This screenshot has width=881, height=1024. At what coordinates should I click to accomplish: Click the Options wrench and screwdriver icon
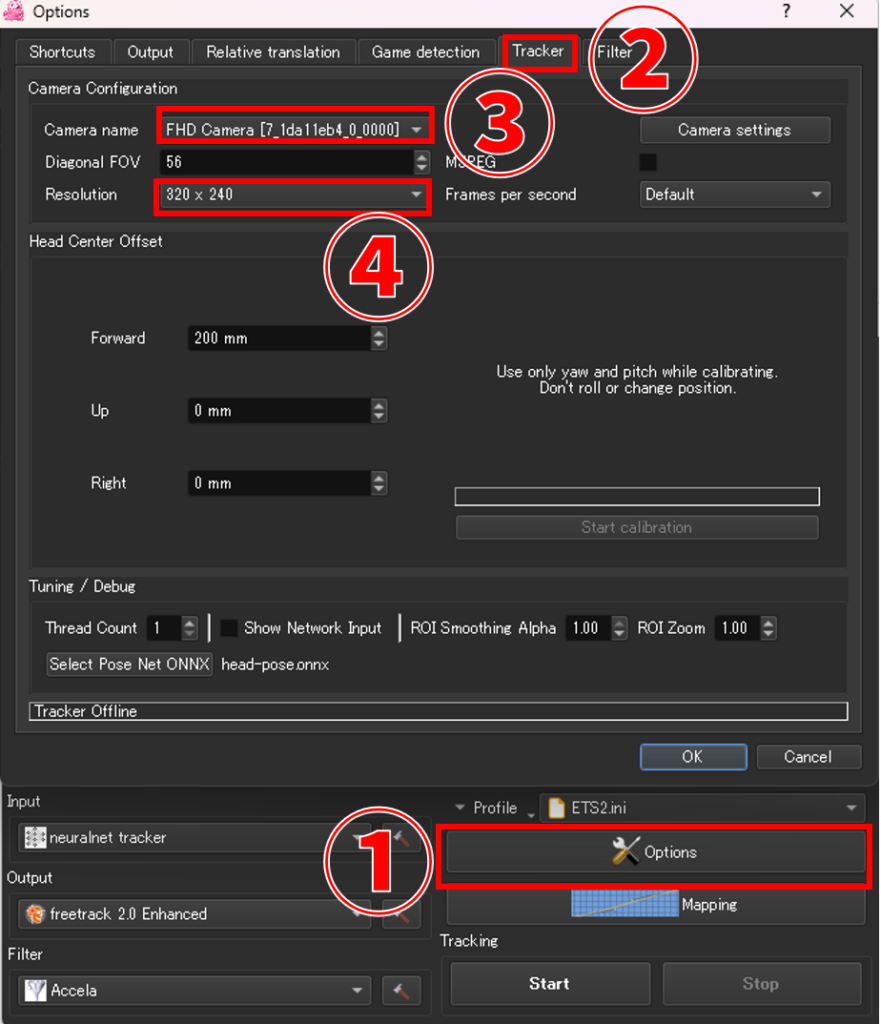click(625, 852)
